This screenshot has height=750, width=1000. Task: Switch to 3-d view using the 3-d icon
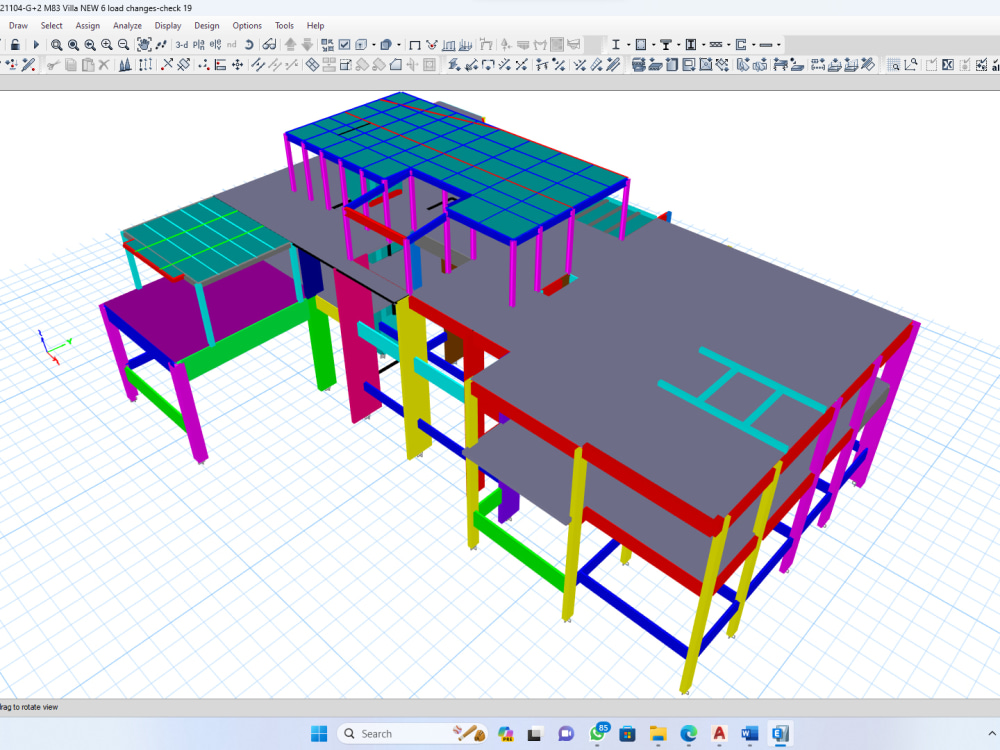click(180, 44)
